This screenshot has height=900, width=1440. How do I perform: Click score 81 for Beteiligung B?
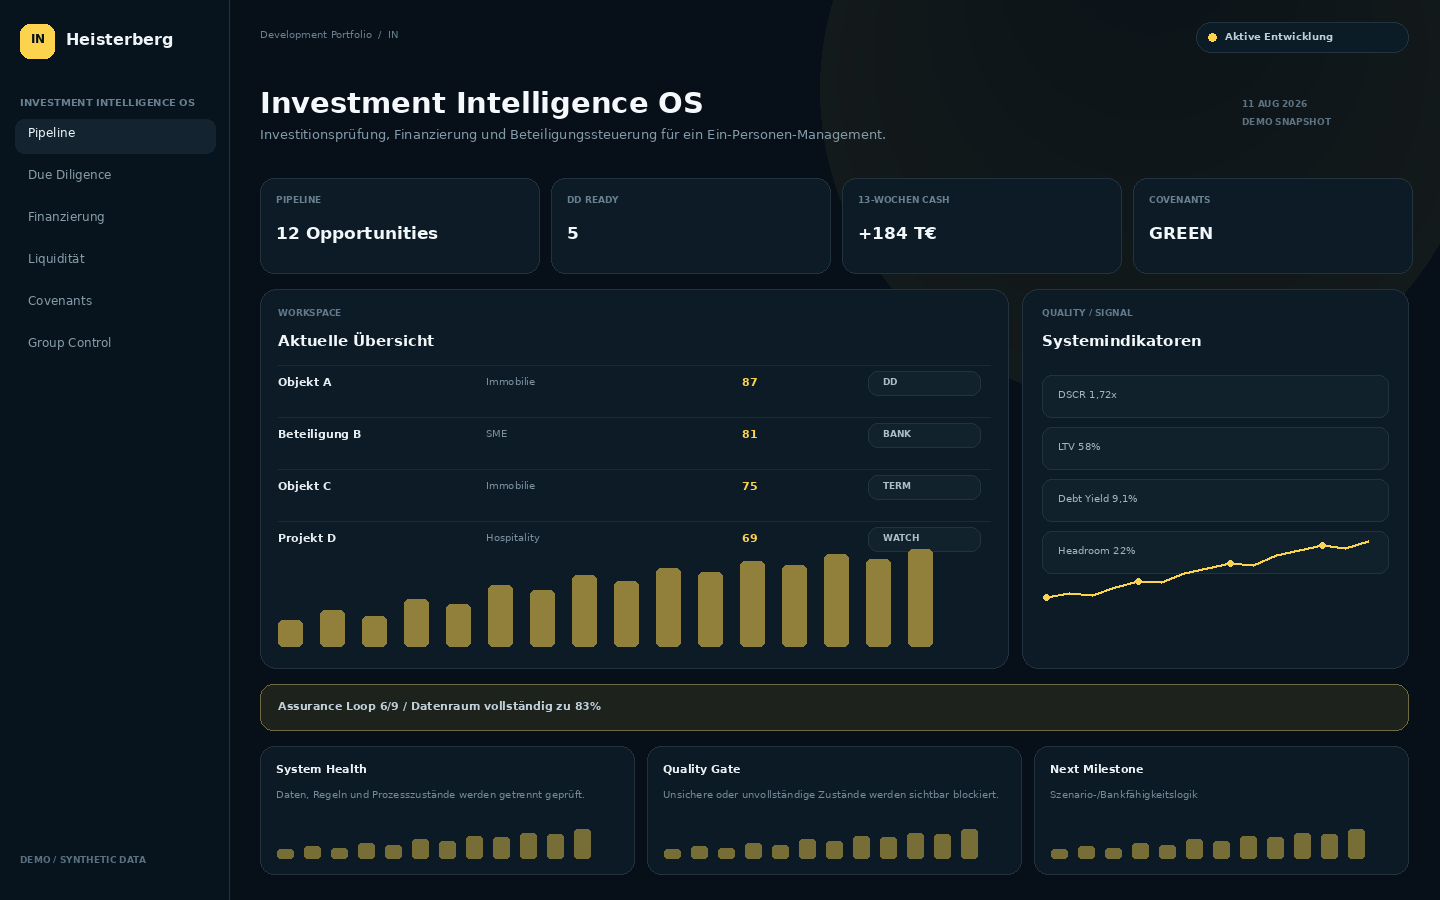point(750,434)
